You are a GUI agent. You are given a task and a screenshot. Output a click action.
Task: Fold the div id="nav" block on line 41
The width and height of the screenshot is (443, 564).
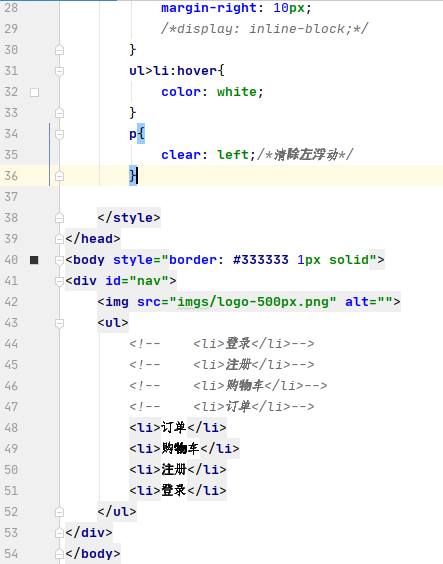[x=59, y=281]
